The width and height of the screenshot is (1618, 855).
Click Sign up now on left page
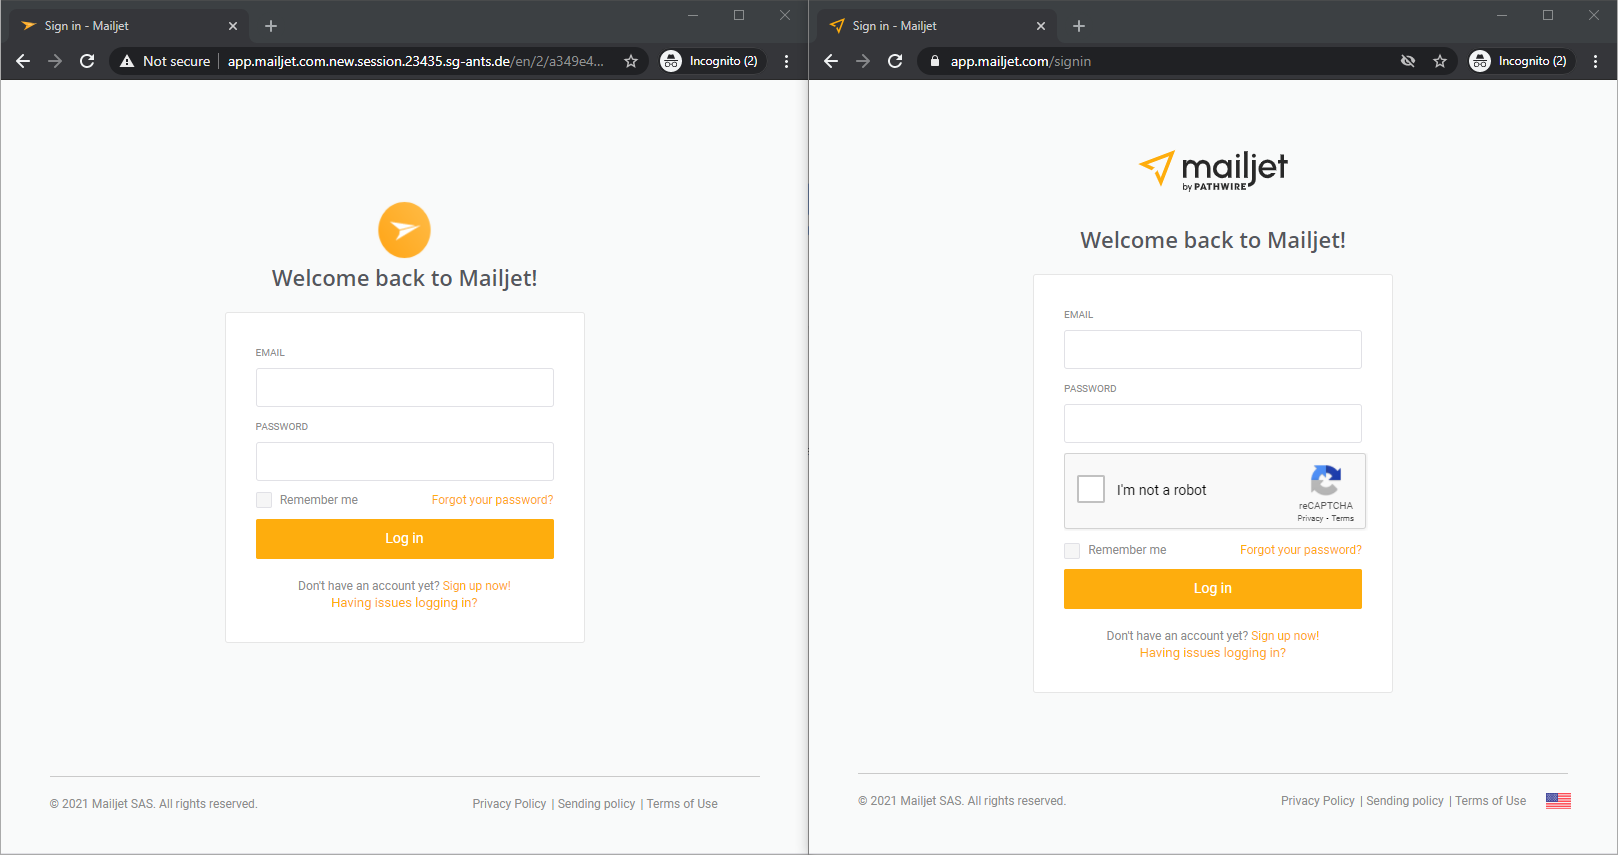pyautogui.click(x=477, y=586)
